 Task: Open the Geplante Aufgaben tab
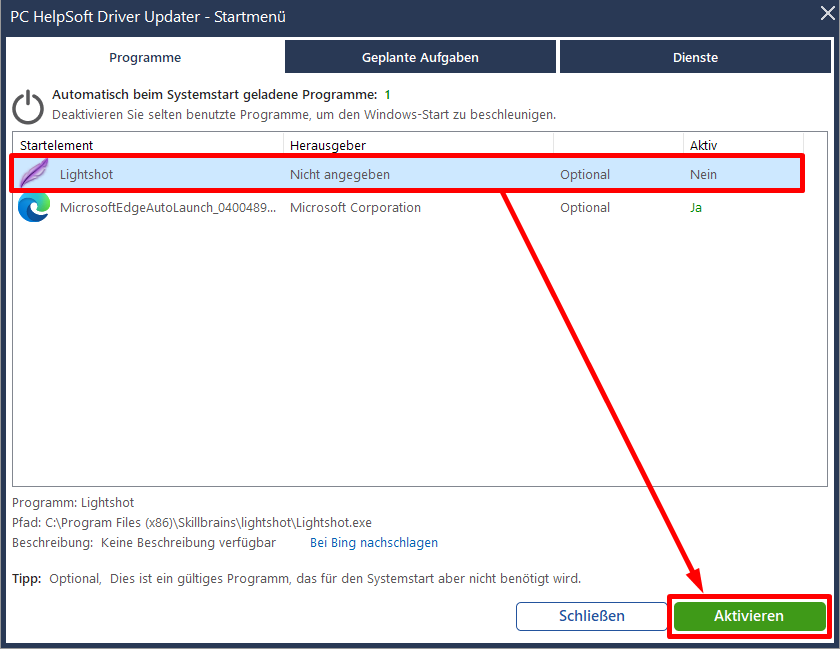pyautogui.click(x=420, y=57)
